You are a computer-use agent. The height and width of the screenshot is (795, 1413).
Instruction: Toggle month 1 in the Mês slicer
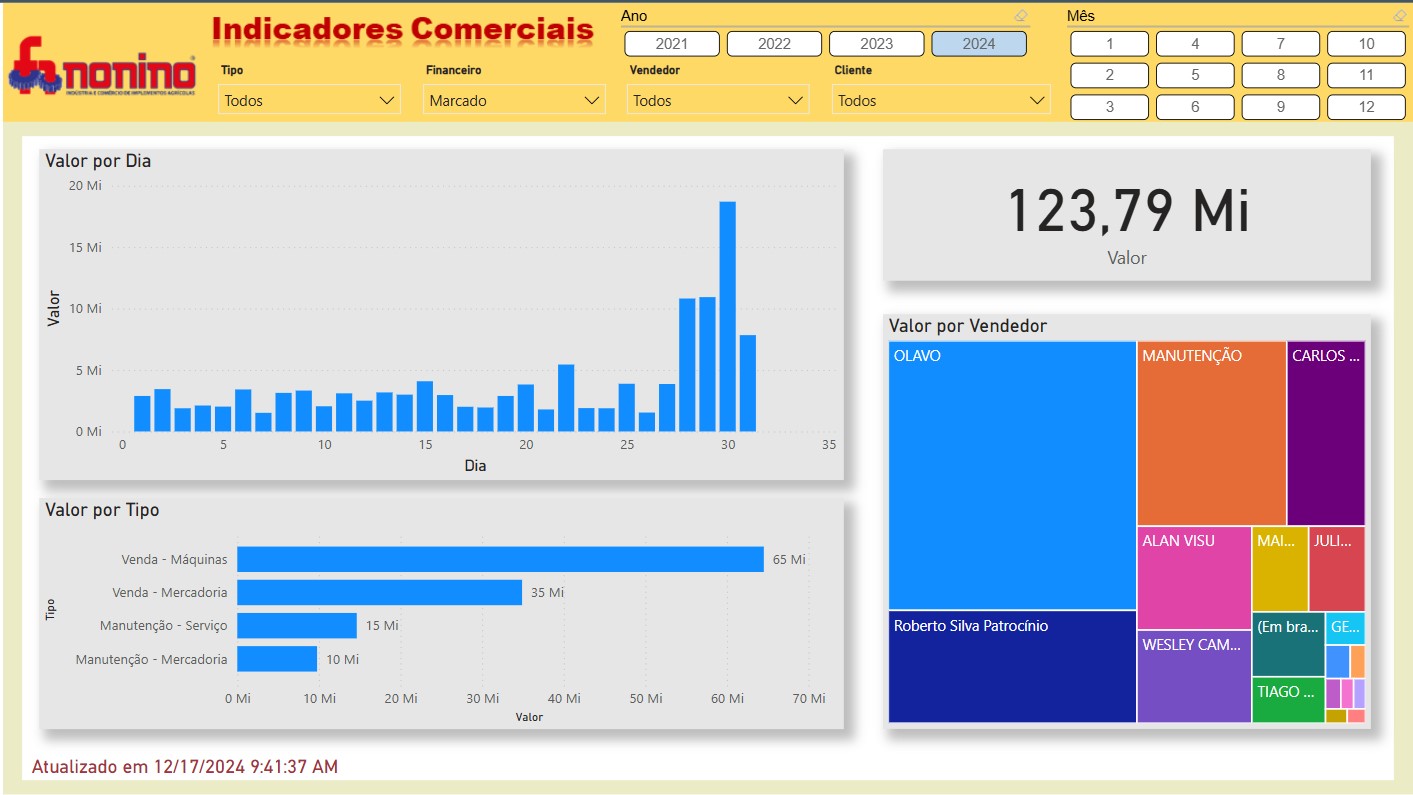point(1110,44)
